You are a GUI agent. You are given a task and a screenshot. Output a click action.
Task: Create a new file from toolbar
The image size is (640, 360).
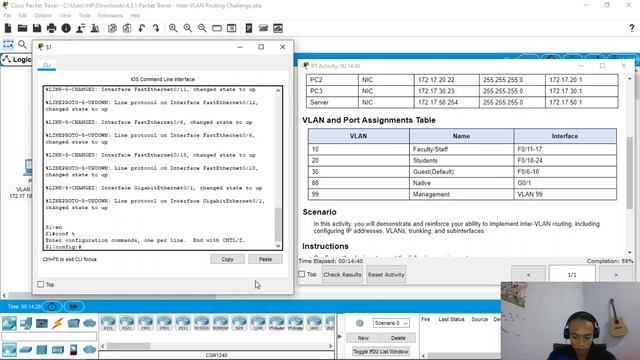click(8, 28)
